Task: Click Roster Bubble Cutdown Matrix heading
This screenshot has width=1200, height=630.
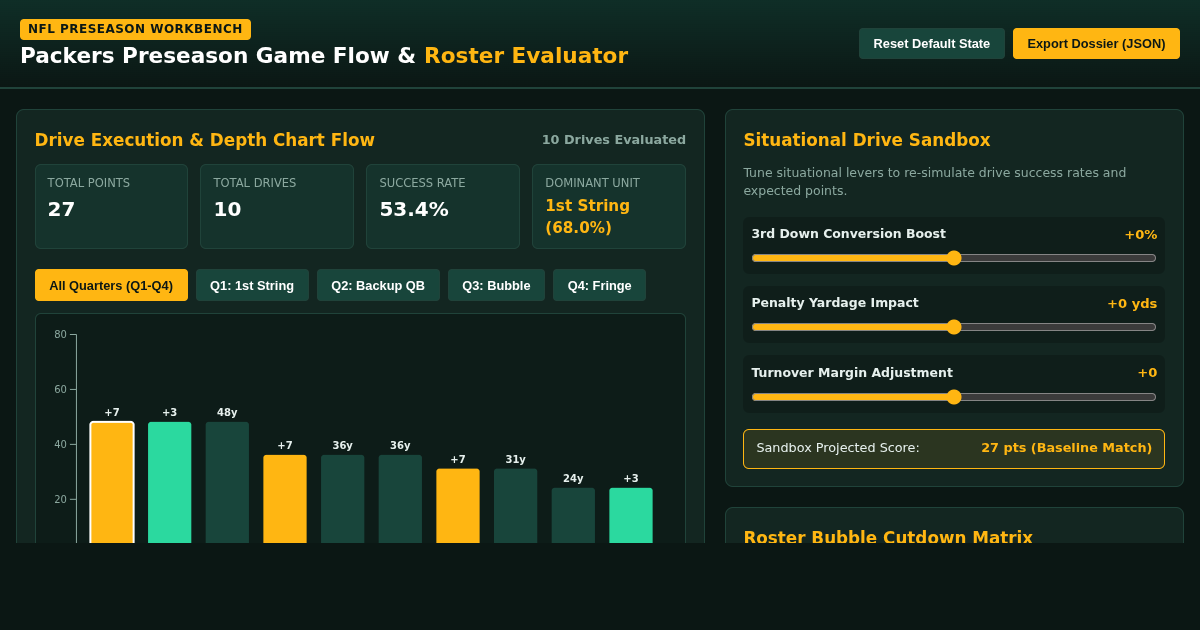Action: tap(888, 537)
